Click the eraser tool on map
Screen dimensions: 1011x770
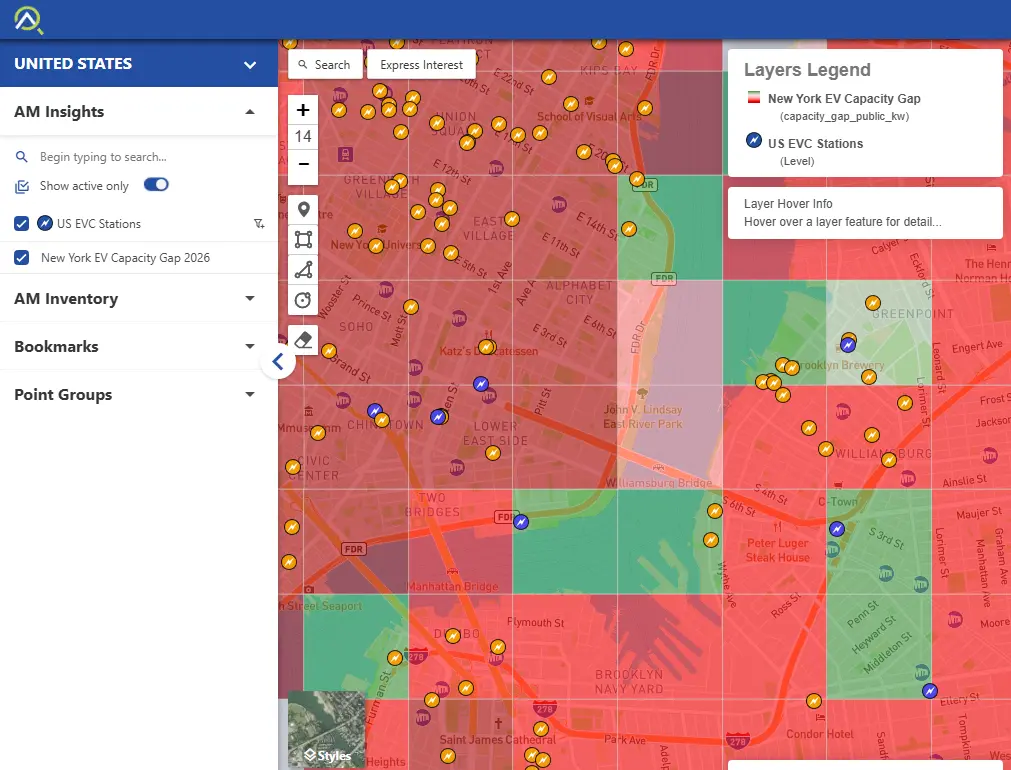coord(303,340)
